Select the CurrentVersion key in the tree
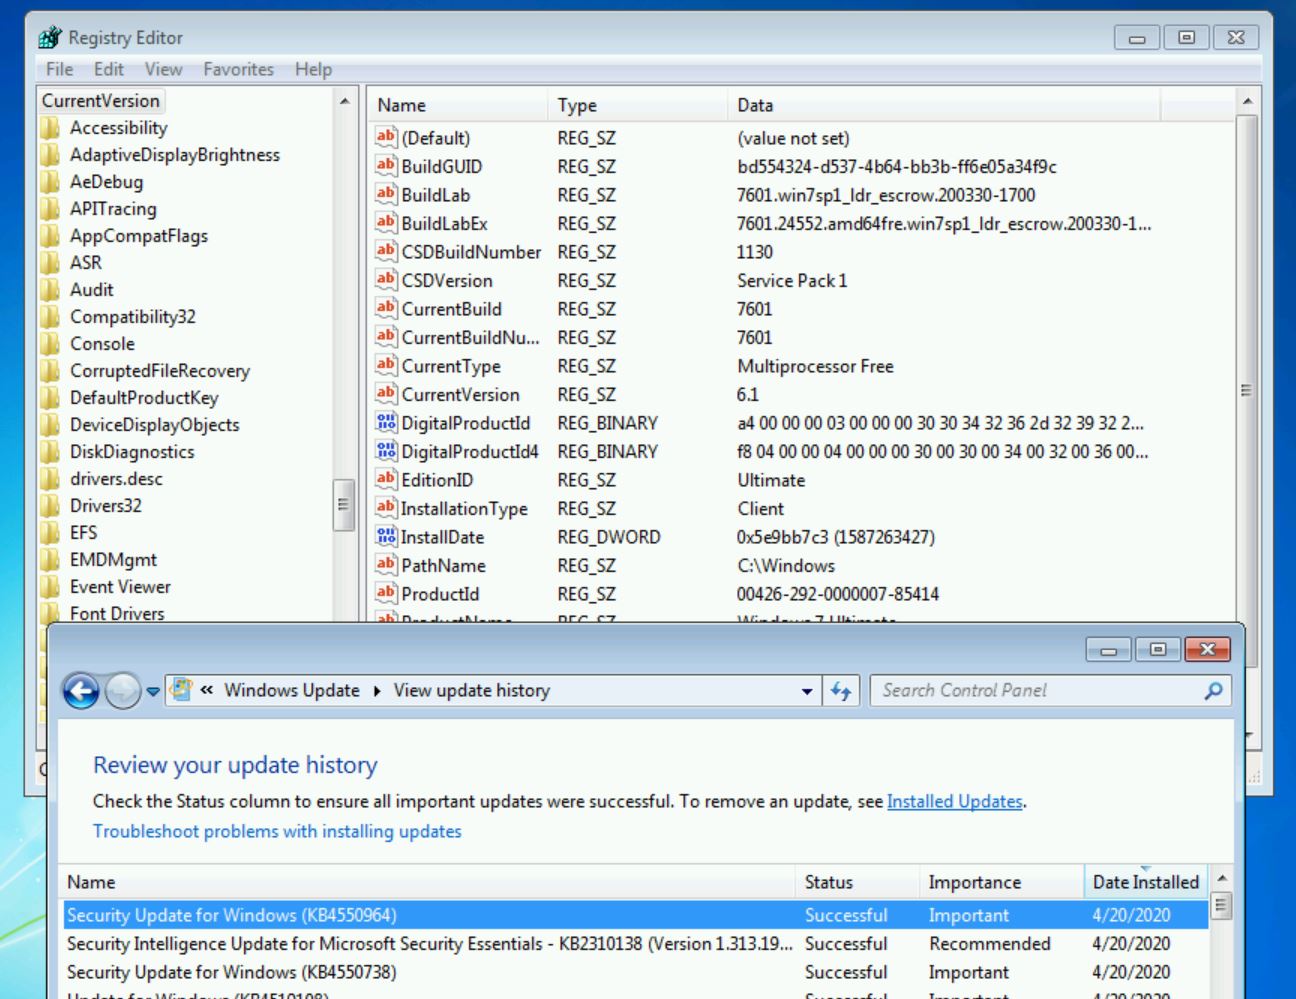Screen dimensions: 1296x999 tap(101, 101)
